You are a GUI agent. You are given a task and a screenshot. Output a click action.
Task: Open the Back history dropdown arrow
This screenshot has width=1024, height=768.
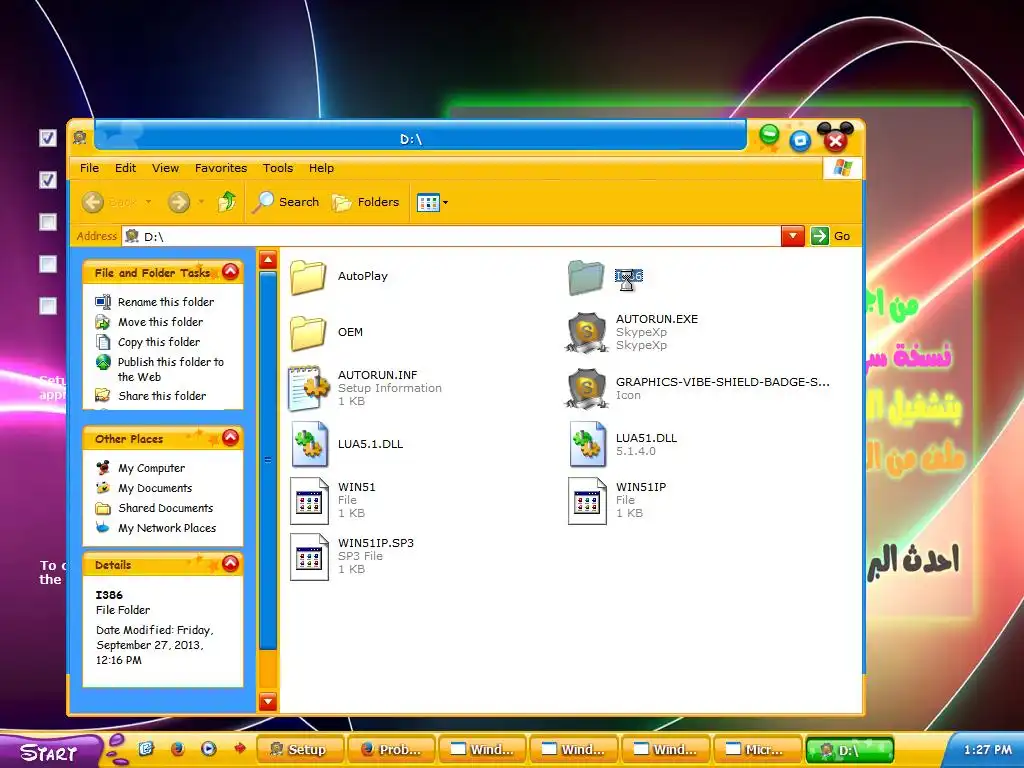(148, 202)
